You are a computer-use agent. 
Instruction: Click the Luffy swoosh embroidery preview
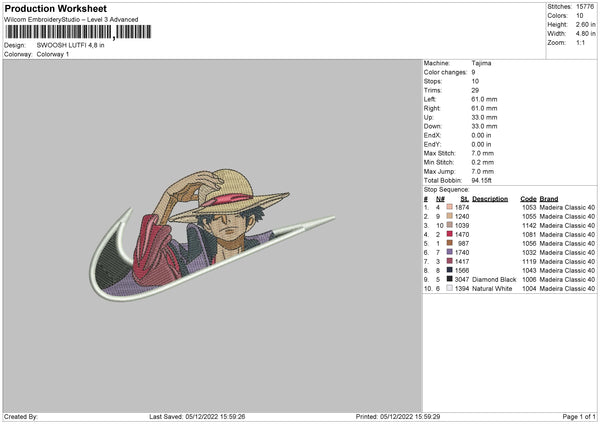tap(212, 235)
